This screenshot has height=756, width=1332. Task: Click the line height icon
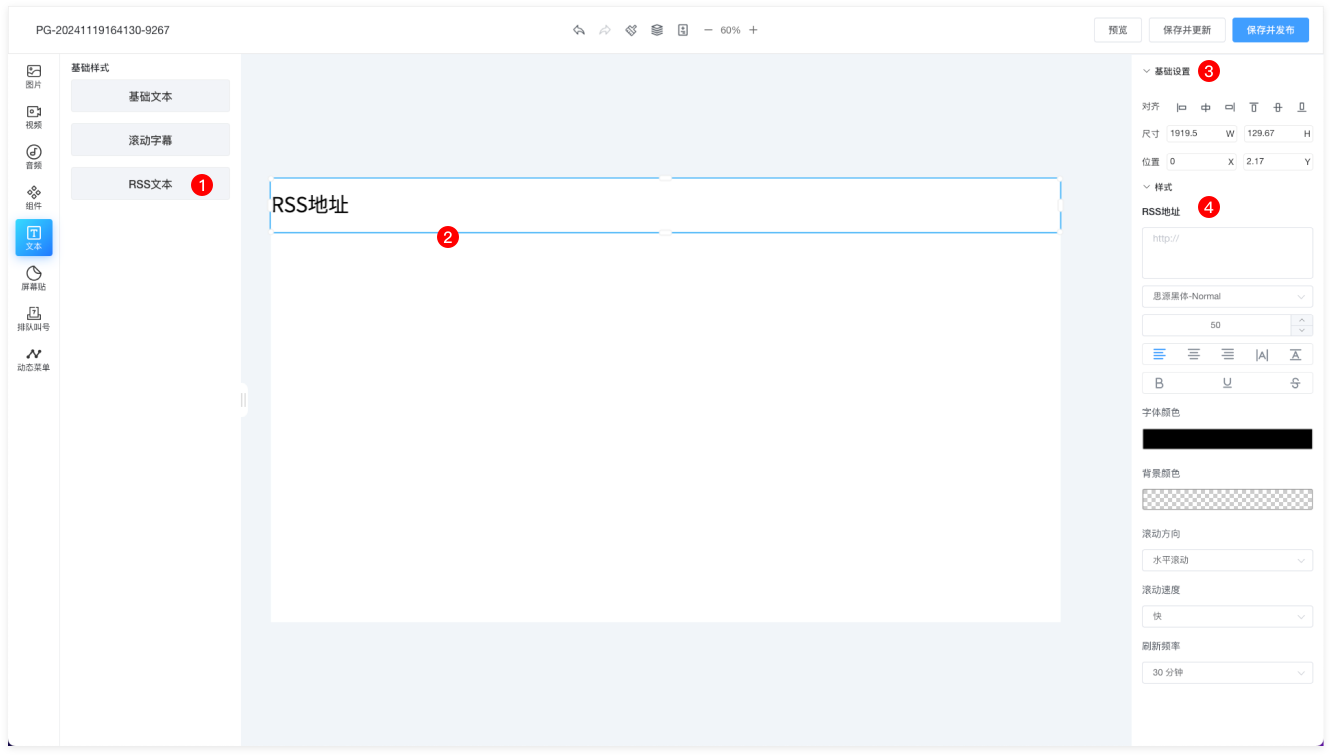pos(1296,354)
